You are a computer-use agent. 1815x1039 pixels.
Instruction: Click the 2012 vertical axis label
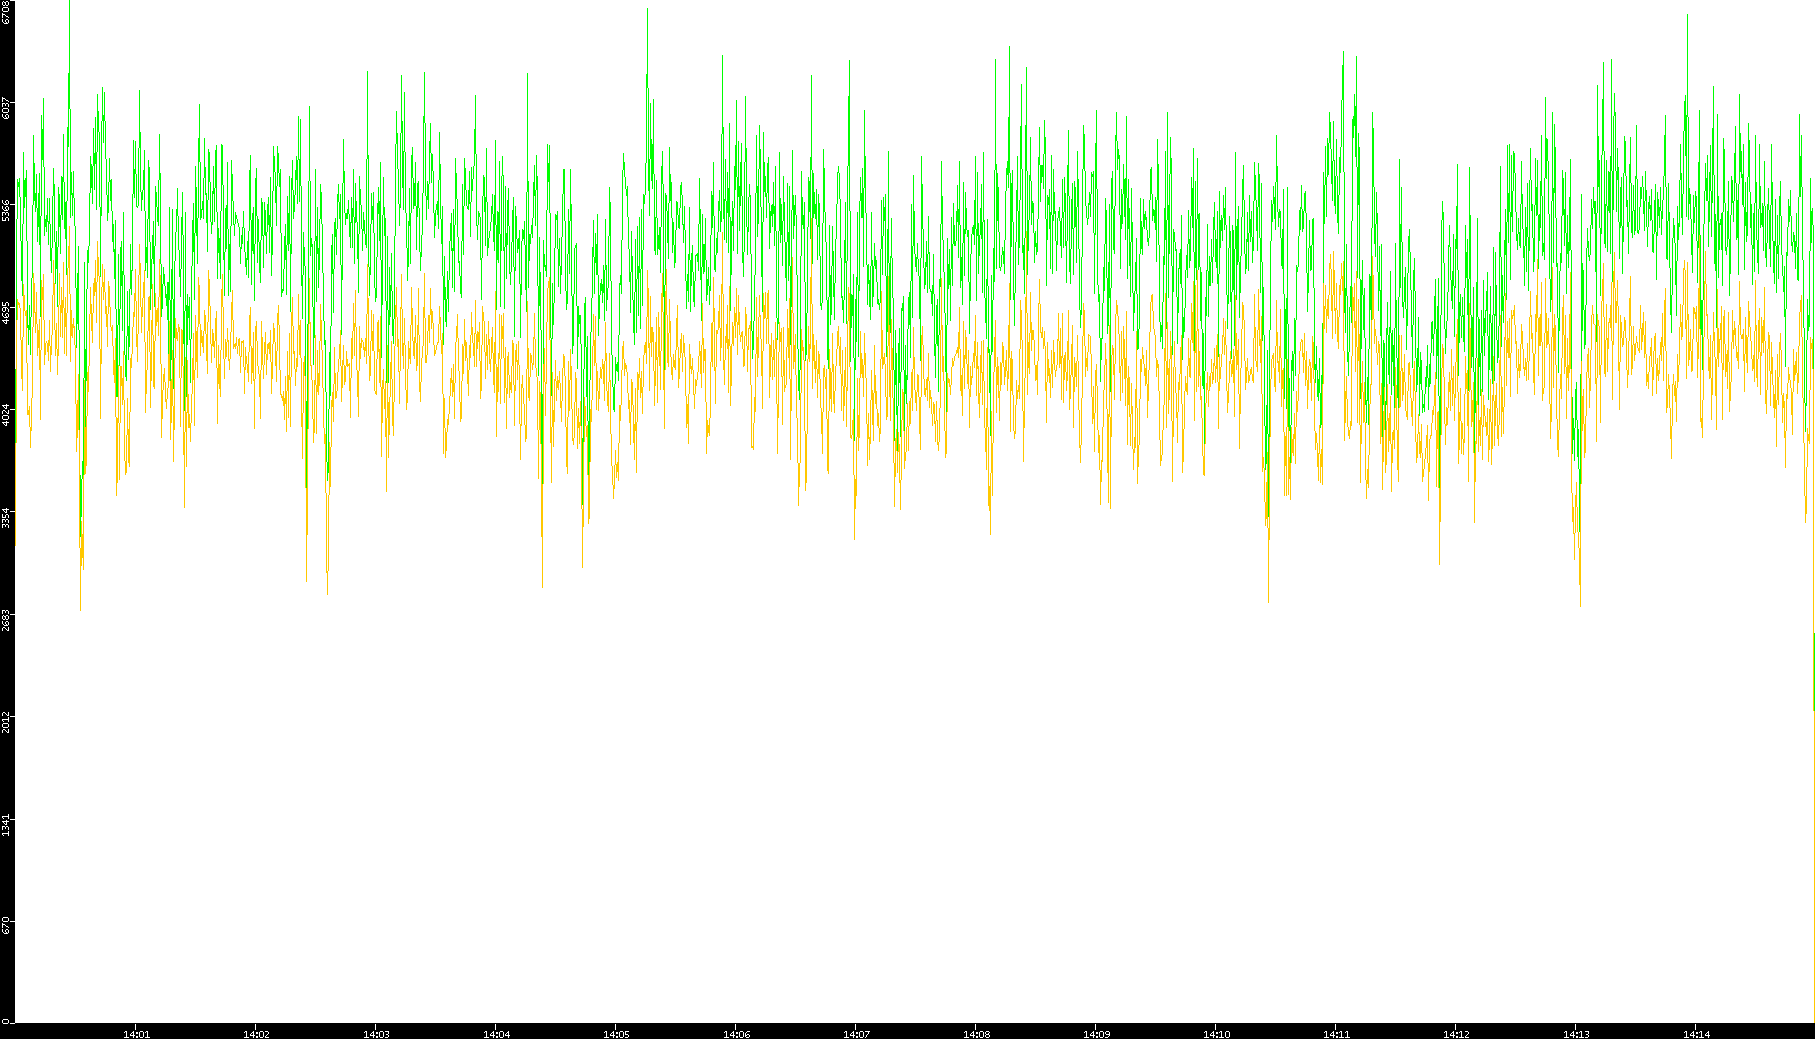(x=7, y=722)
